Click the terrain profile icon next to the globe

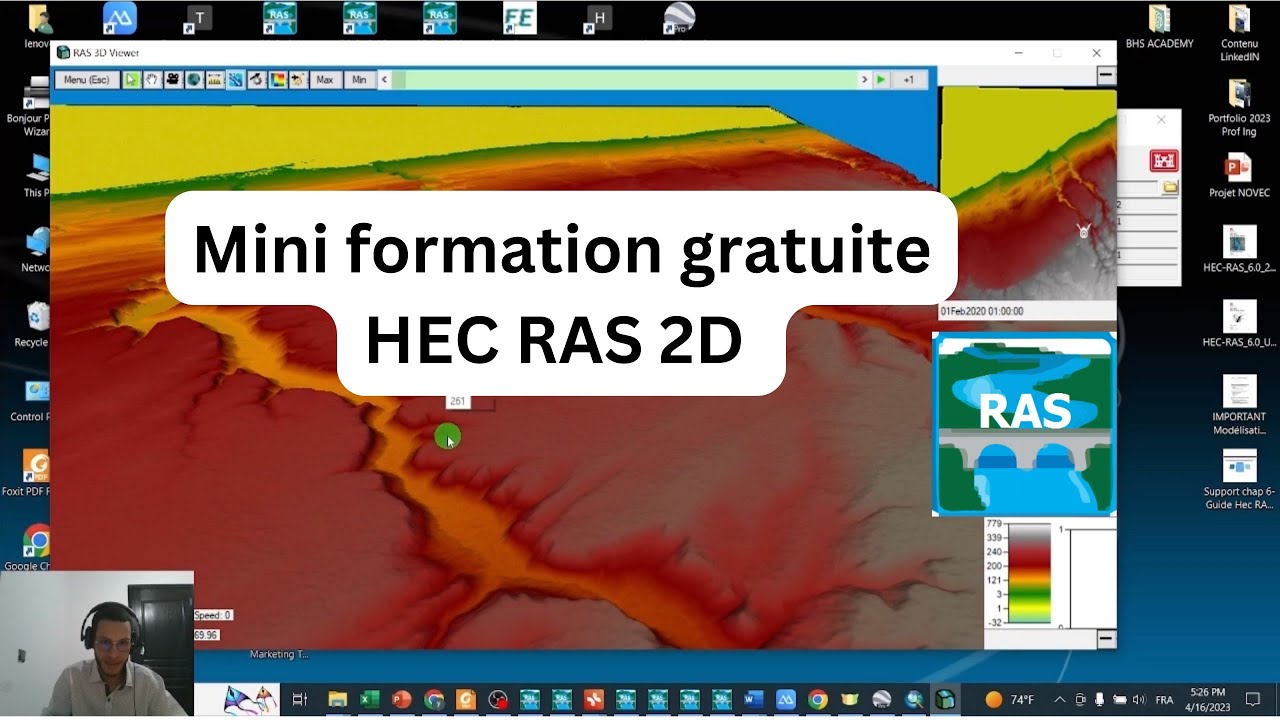pyautogui.click(x=214, y=79)
